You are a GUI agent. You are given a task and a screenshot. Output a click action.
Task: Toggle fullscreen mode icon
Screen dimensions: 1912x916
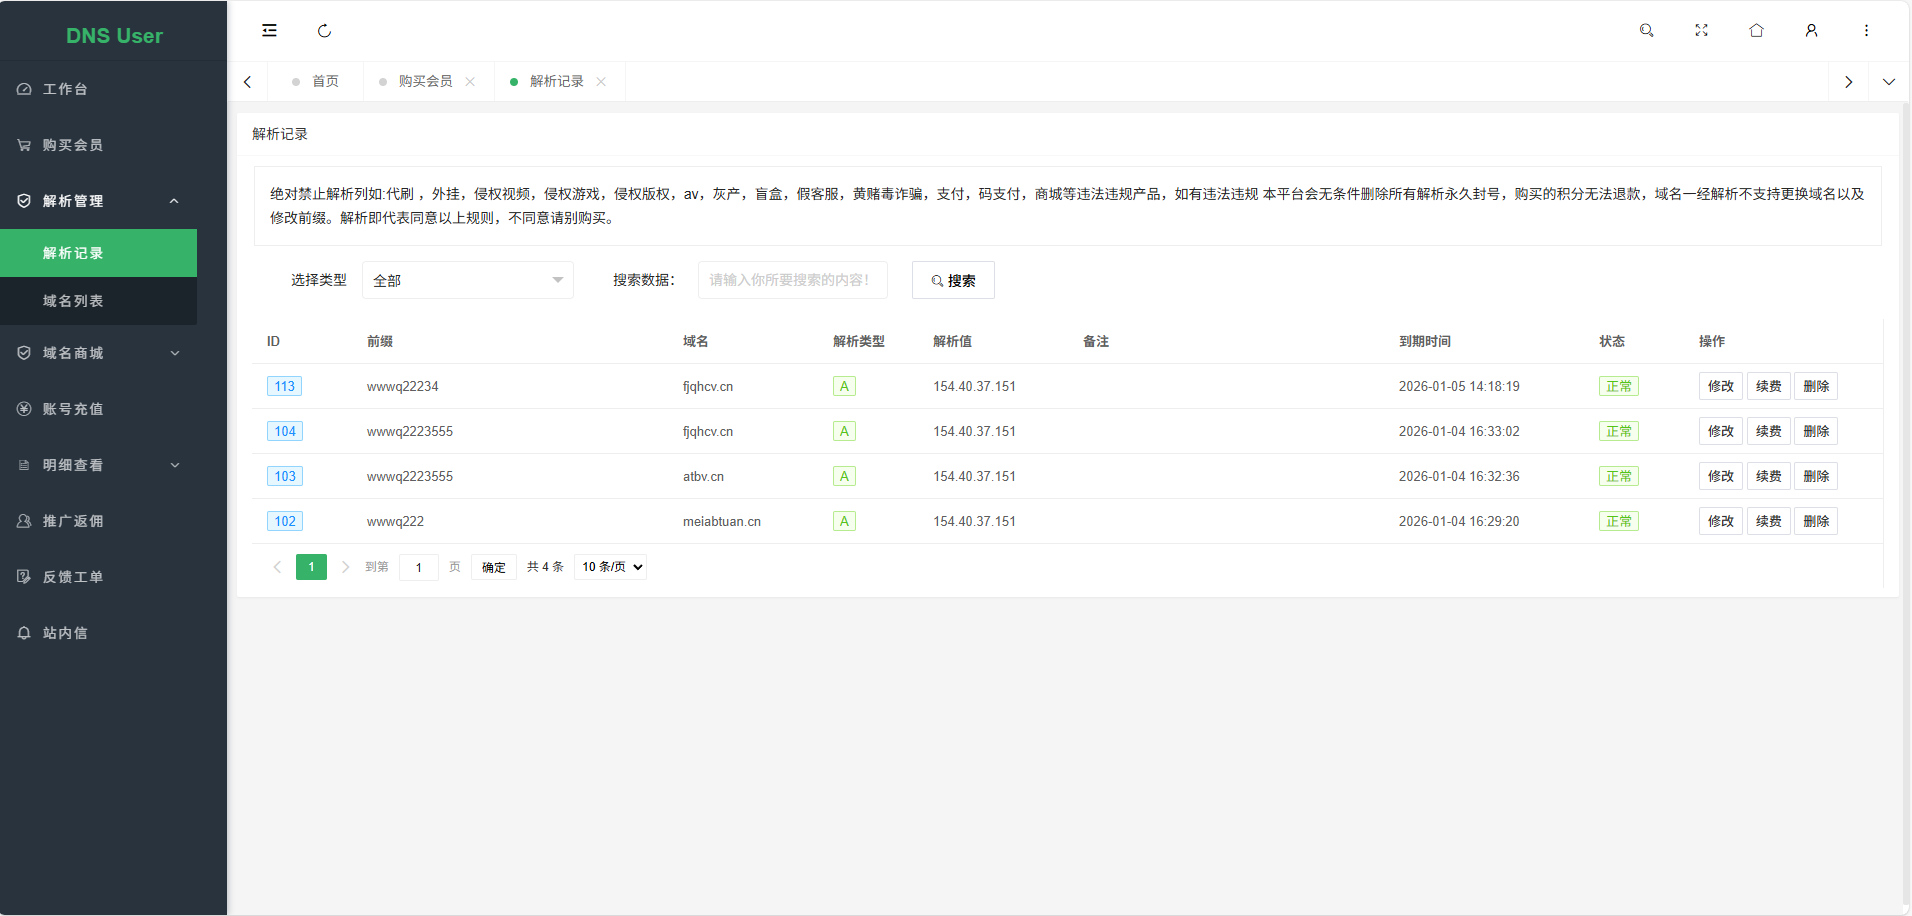pos(1701,31)
